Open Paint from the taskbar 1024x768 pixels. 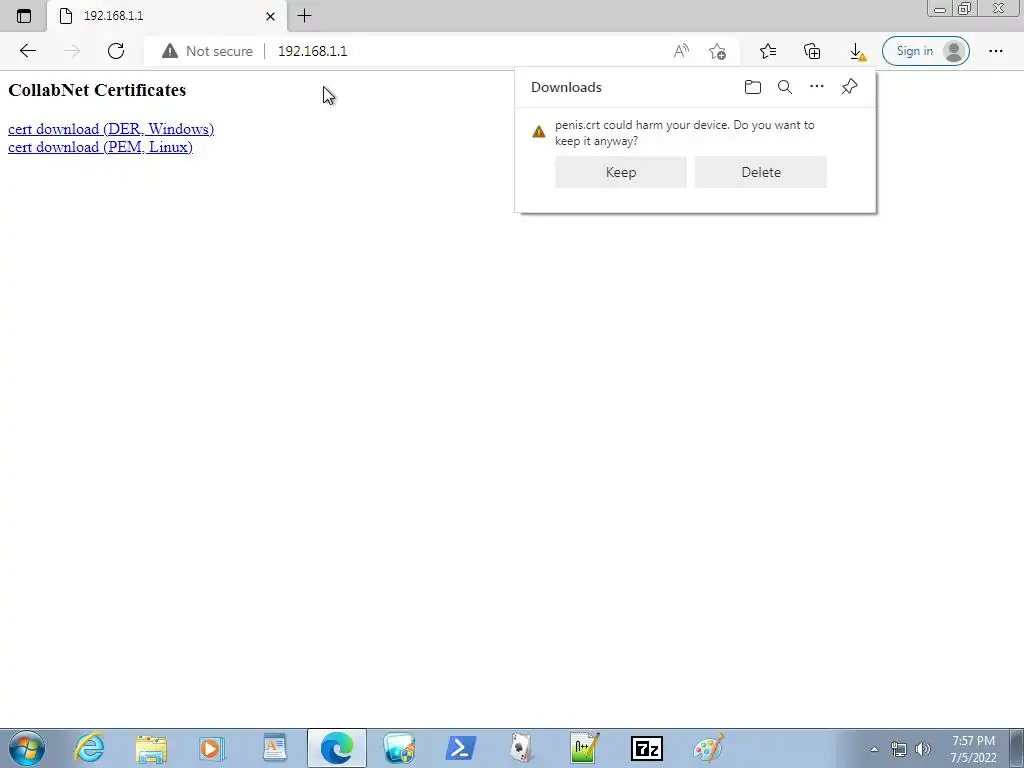coord(709,748)
